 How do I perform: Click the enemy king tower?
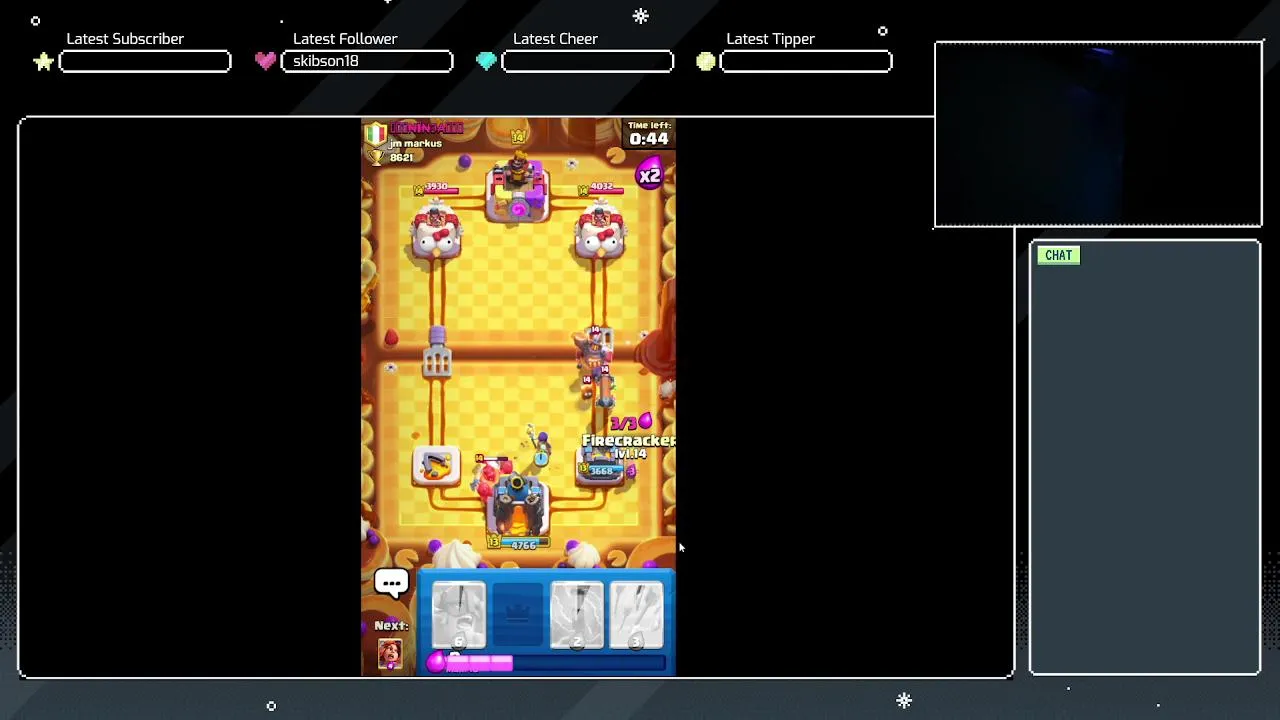pyautogui.click(x=518, y=186)
